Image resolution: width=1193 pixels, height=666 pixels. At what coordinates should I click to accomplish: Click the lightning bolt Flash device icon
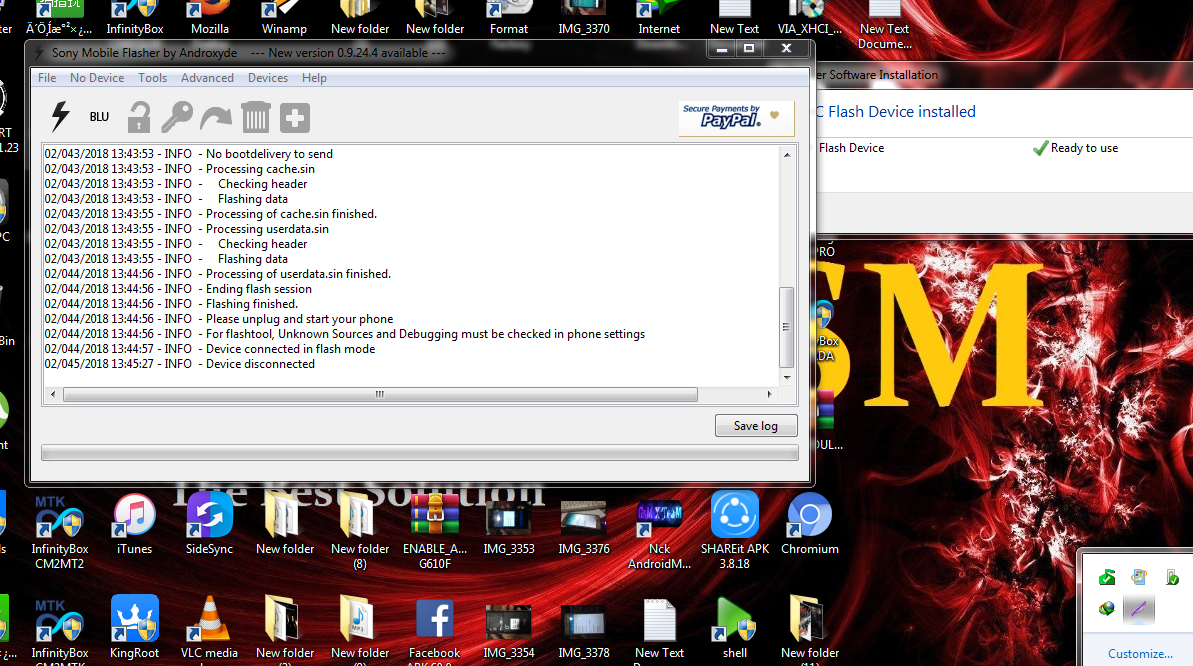[x=60, y=116]
